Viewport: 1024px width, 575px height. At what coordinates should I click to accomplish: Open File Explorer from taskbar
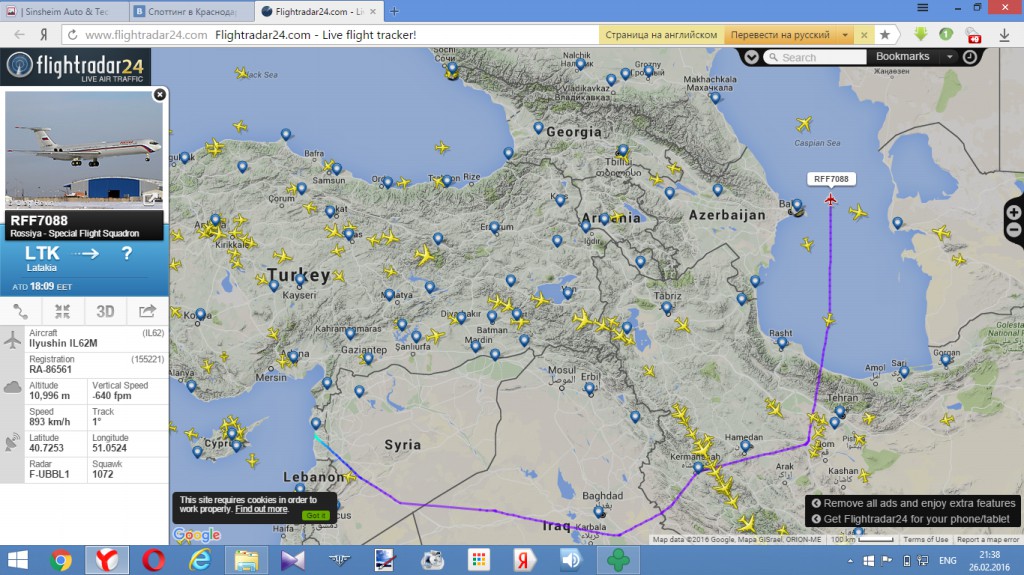pos(246,561)
